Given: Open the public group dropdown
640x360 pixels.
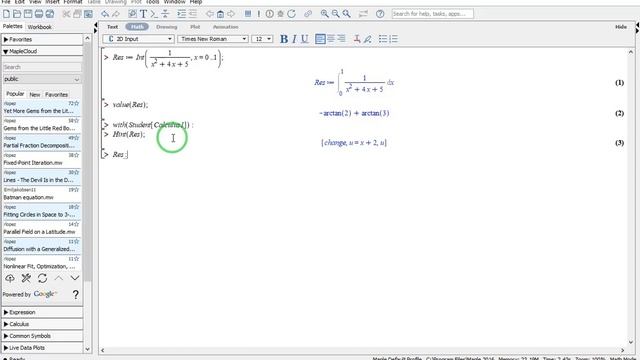Looking at the screenshot, I should pos(42,79).
